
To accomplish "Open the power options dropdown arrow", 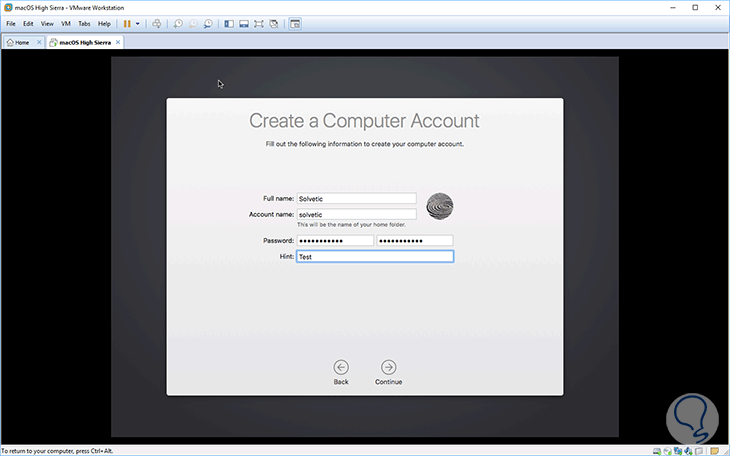I will (137, 24).
